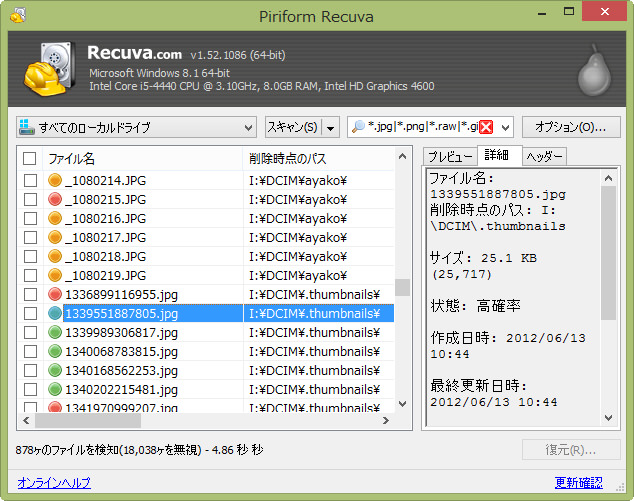Click orange status dot of _1080219.JPG

pos(55,275)
